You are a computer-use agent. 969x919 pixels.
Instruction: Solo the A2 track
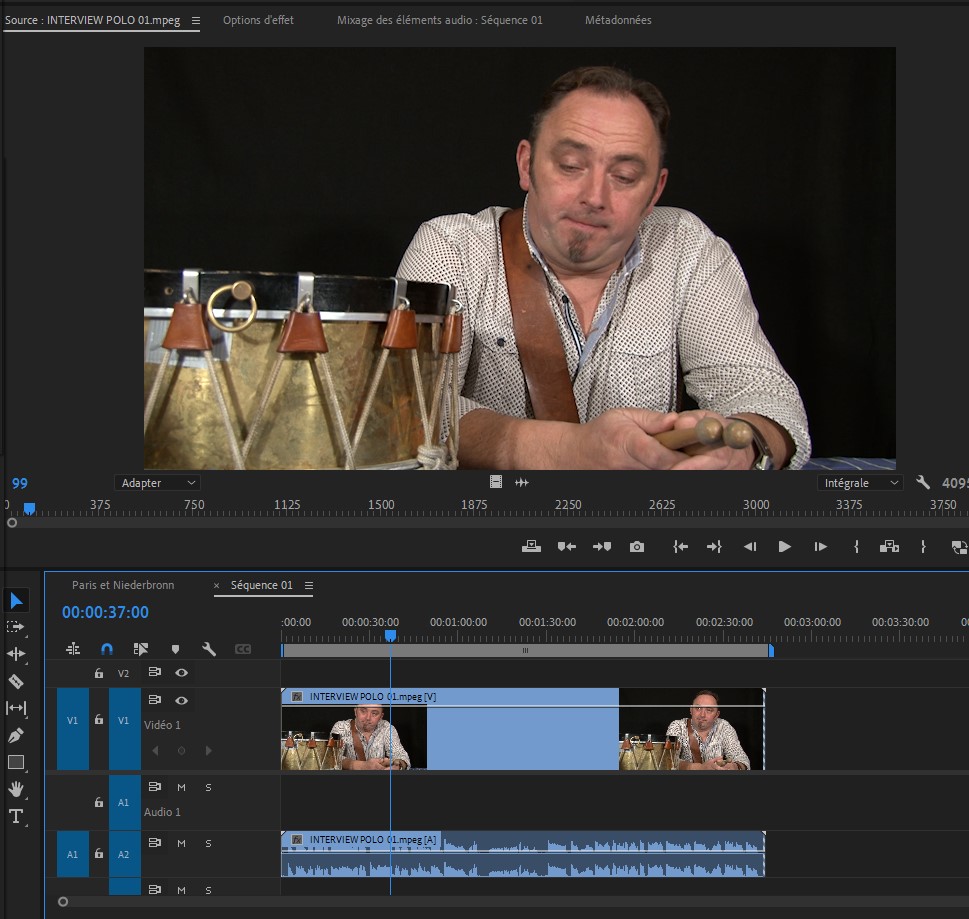pos(208,843)
